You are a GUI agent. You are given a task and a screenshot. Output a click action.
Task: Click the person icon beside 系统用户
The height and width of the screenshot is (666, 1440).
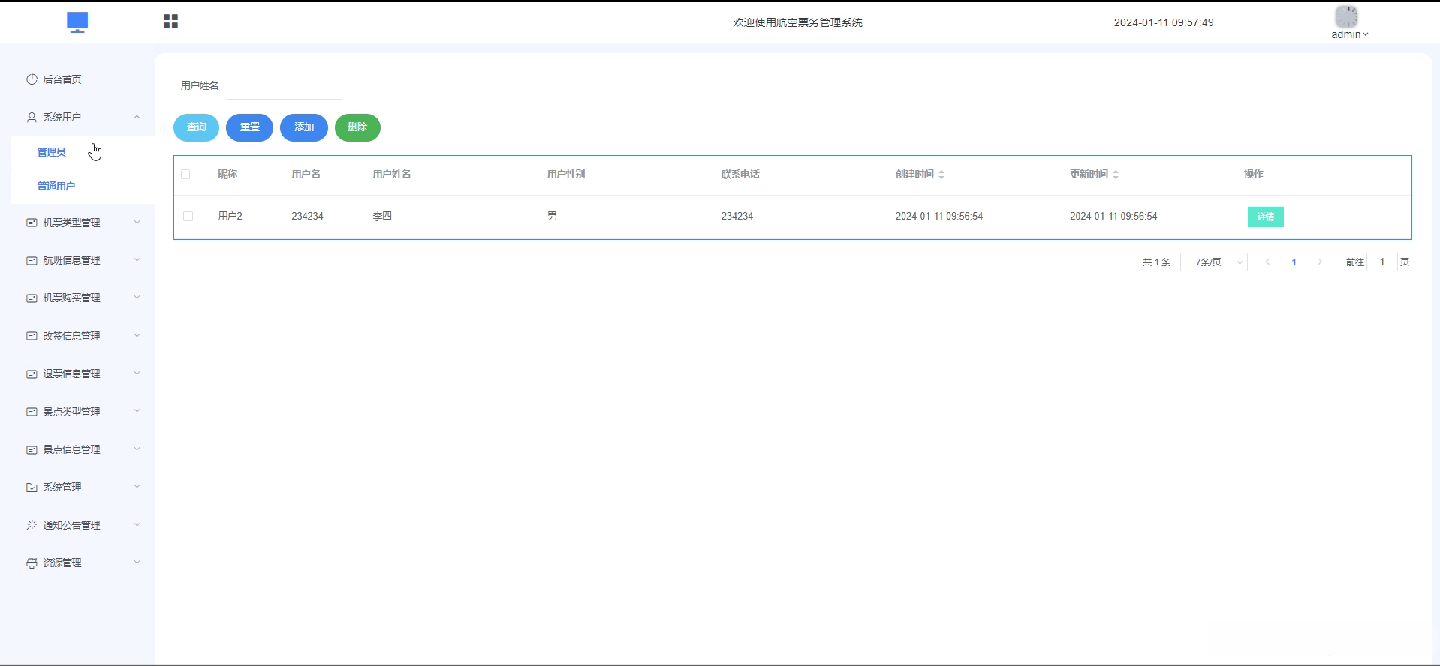(x=32, y=117)
